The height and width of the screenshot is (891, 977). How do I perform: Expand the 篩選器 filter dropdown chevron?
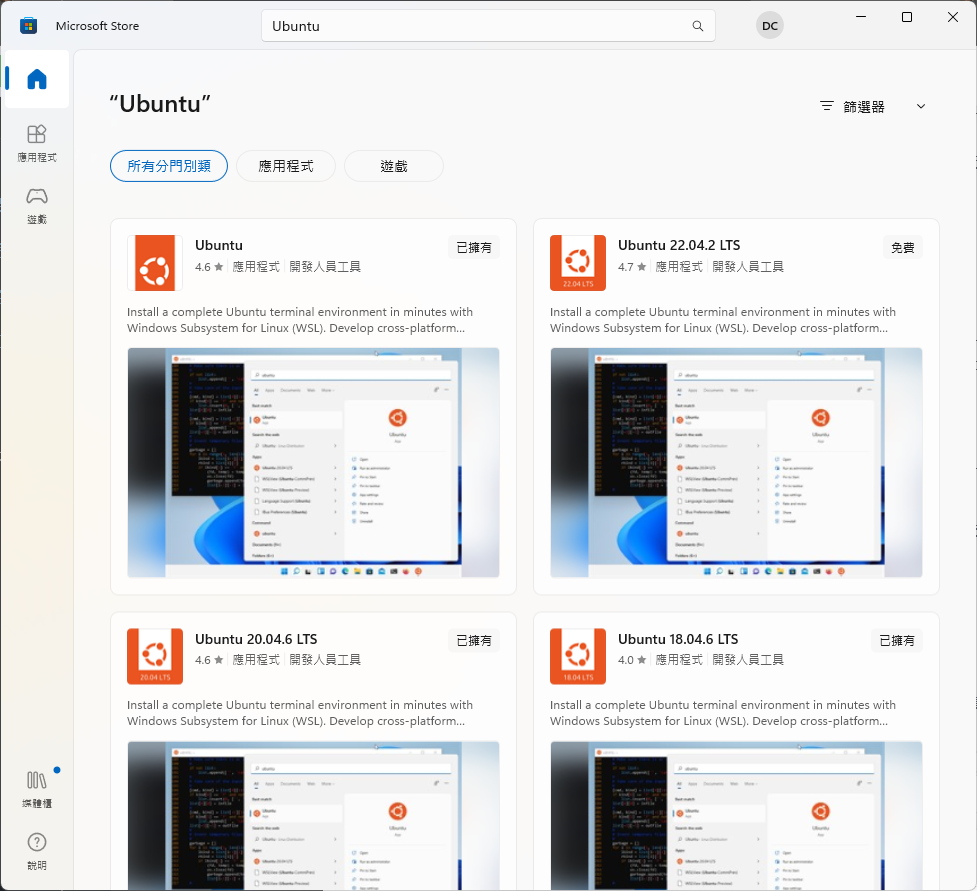[x=921, y=107]
